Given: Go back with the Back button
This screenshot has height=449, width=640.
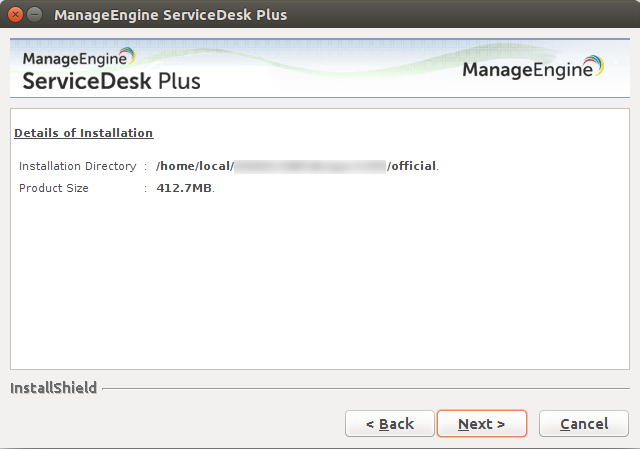Looking at the screenshot, I should pyautogui.click(x=390, y=424).
